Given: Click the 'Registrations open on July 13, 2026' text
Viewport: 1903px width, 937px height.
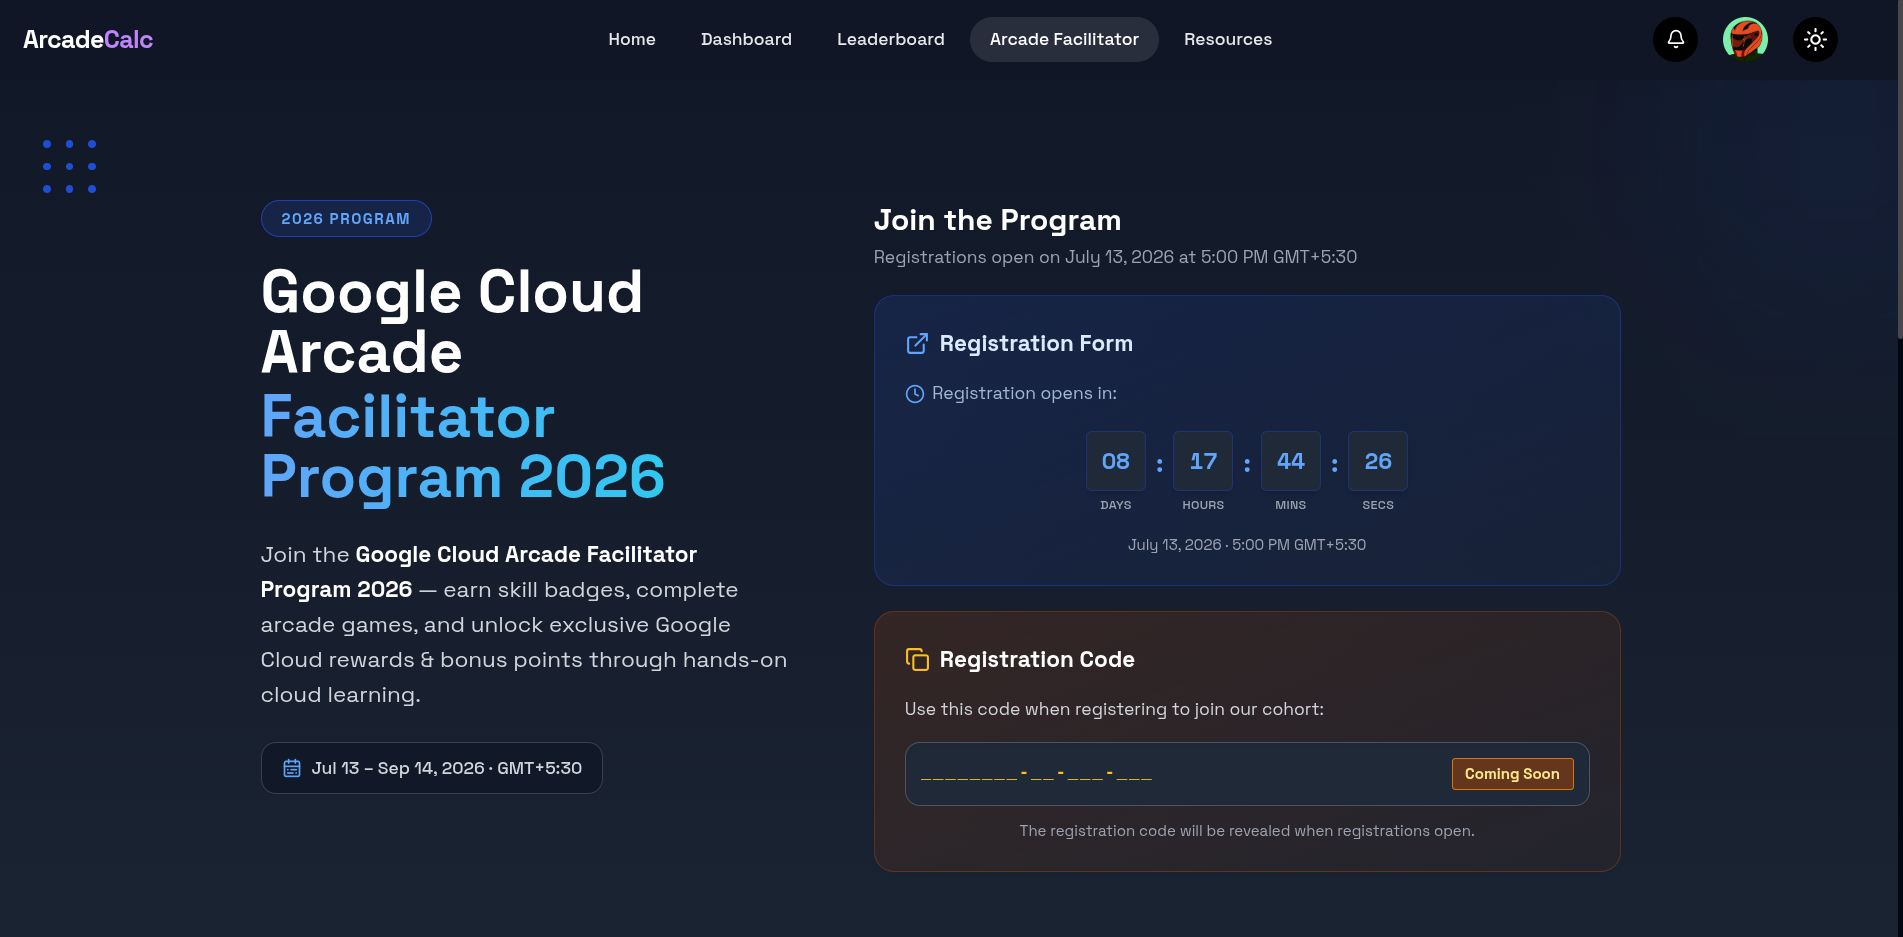Looking at the screenshot, I should click(1115, 257).
